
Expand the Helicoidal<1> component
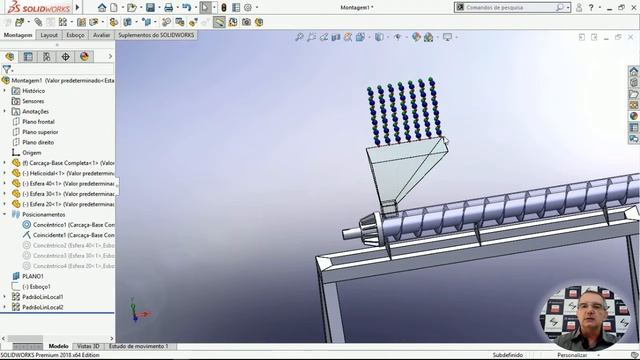5,173
